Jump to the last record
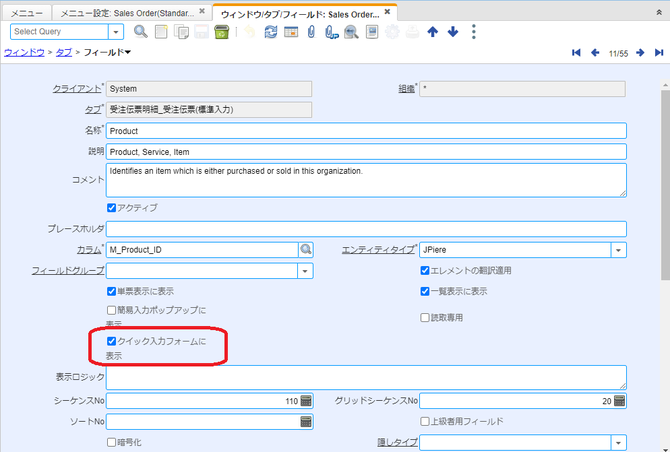The height and width of the screenshot is (452, 670). [659, 53]
